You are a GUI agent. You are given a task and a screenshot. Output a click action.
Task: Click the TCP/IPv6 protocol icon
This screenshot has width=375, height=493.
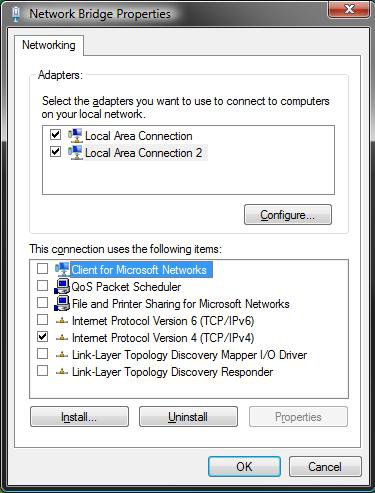(62, 321)
